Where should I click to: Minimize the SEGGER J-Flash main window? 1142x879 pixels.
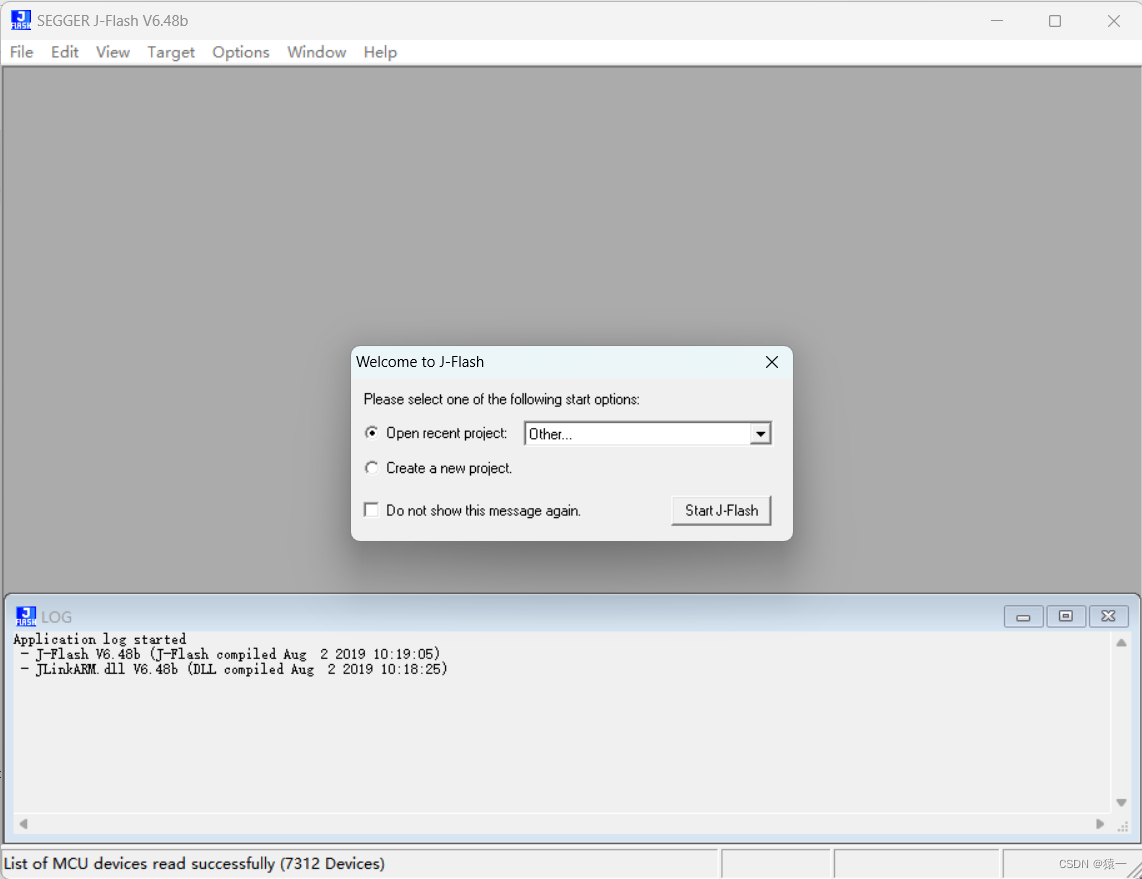click(x=997, y=20)
